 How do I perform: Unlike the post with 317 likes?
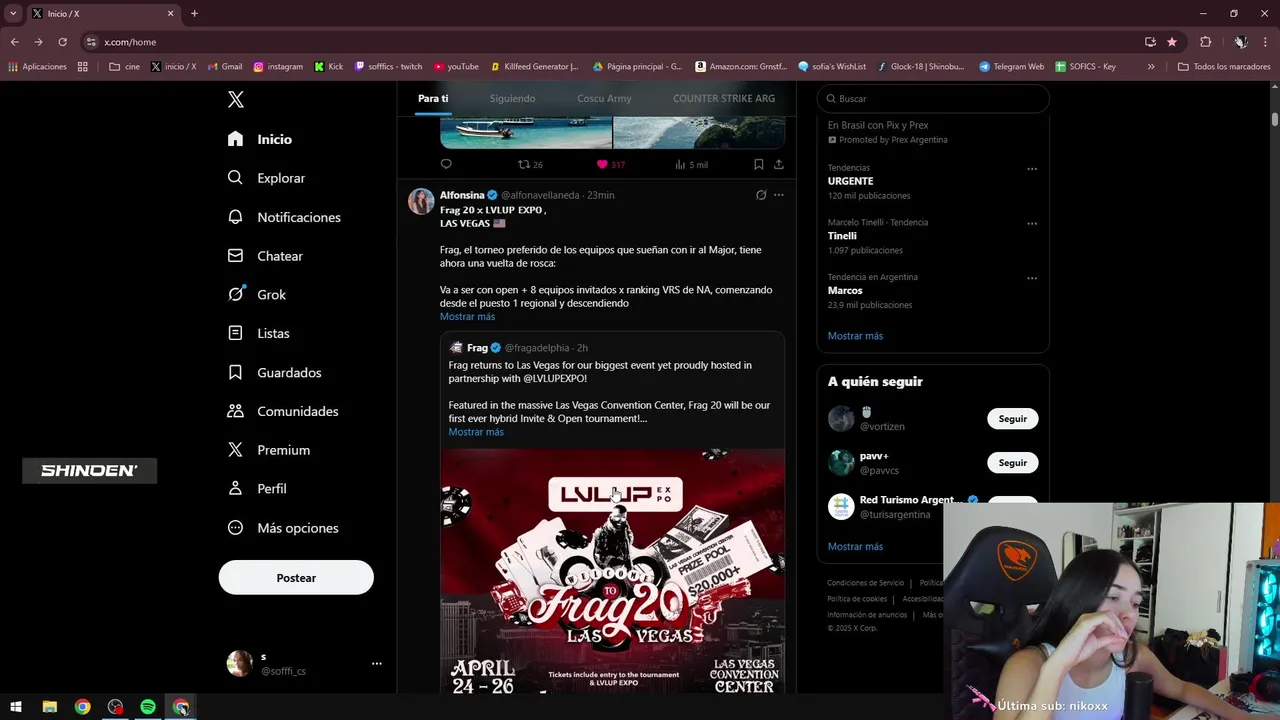pyautogui.click(x=610, y=165)
